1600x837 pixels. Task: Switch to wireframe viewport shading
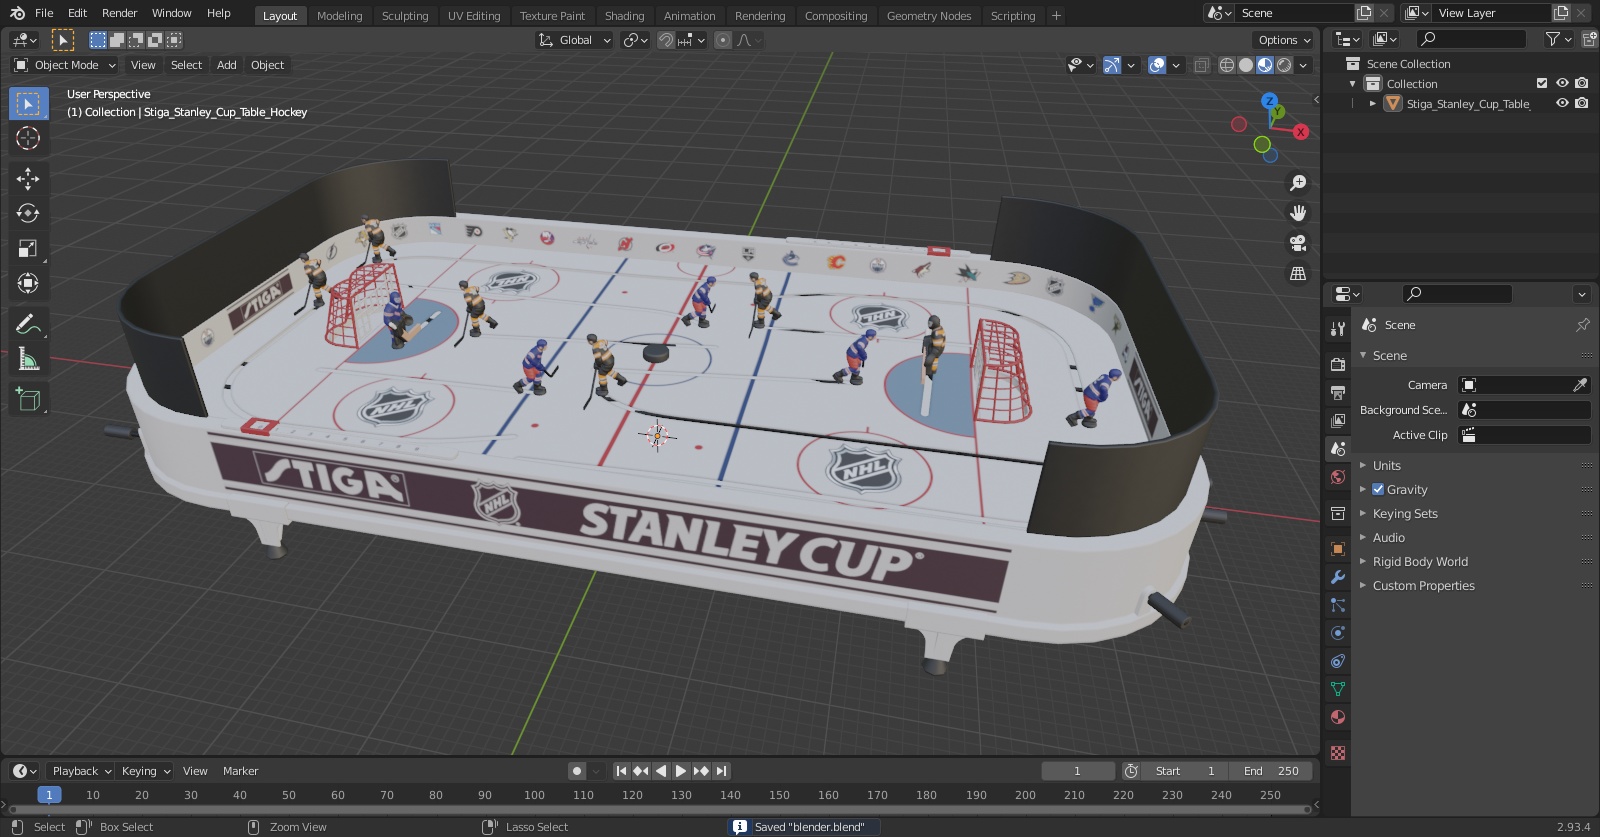pos(1227,65)
